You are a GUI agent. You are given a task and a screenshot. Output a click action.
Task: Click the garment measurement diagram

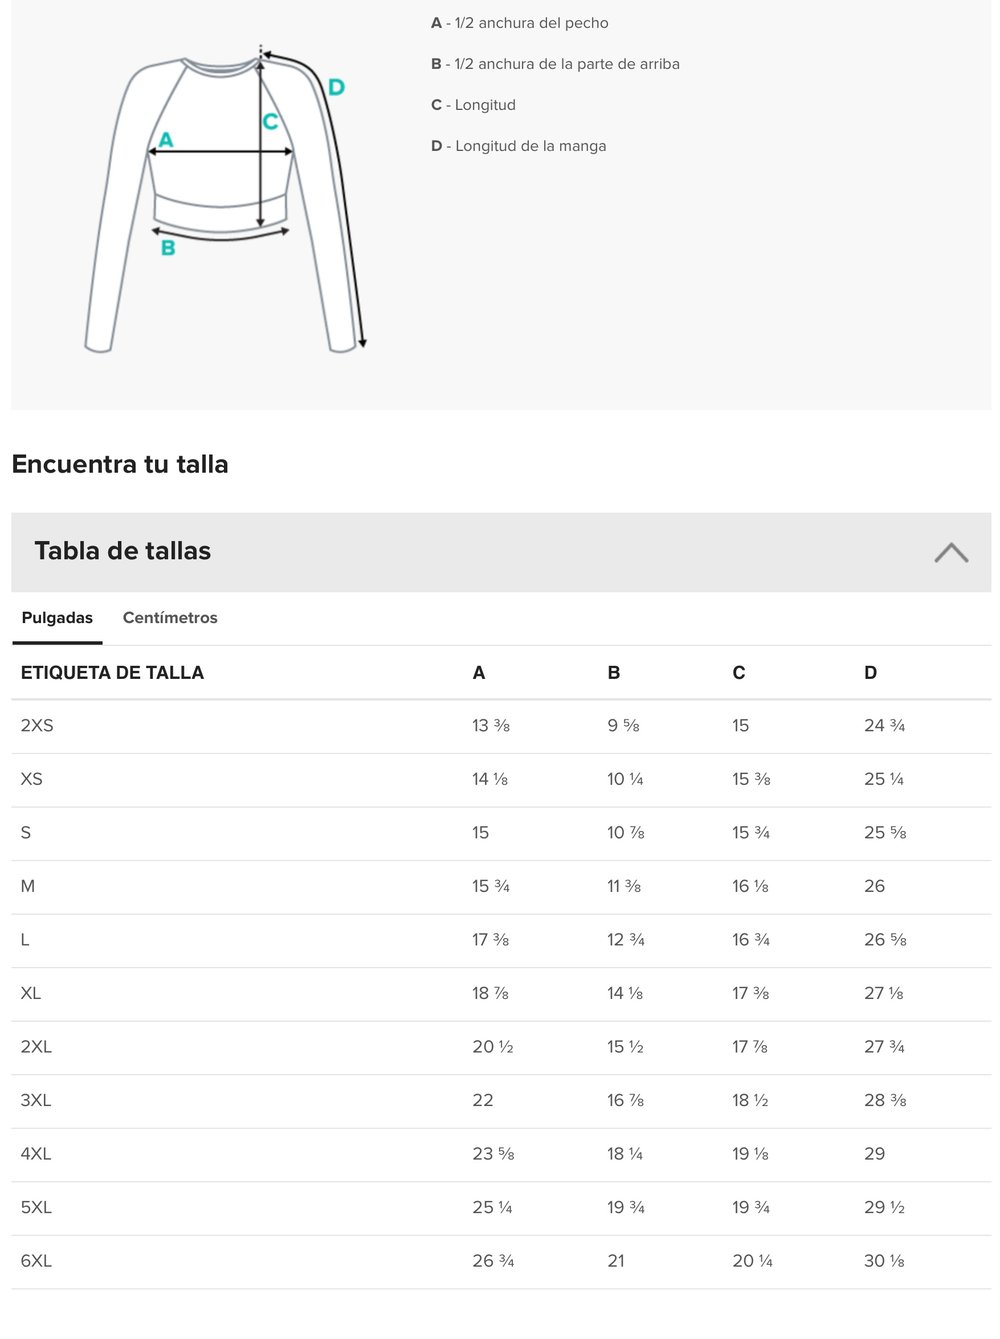[224, 200]
